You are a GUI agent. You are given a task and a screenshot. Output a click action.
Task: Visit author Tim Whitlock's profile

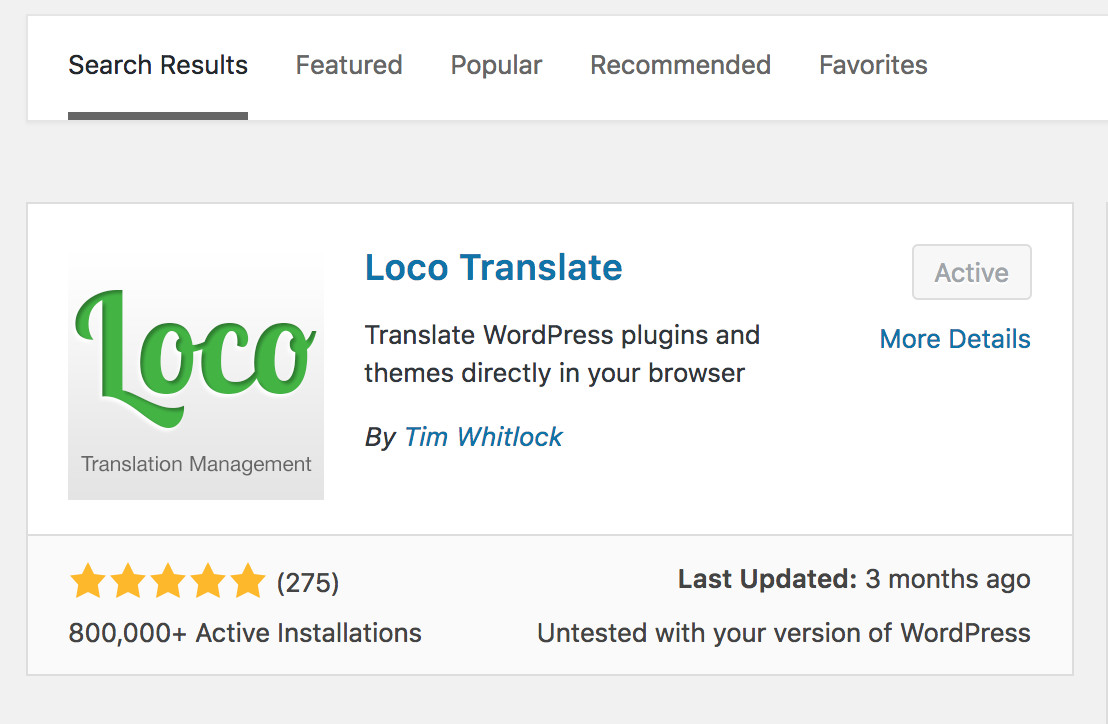tap(483, 437)
